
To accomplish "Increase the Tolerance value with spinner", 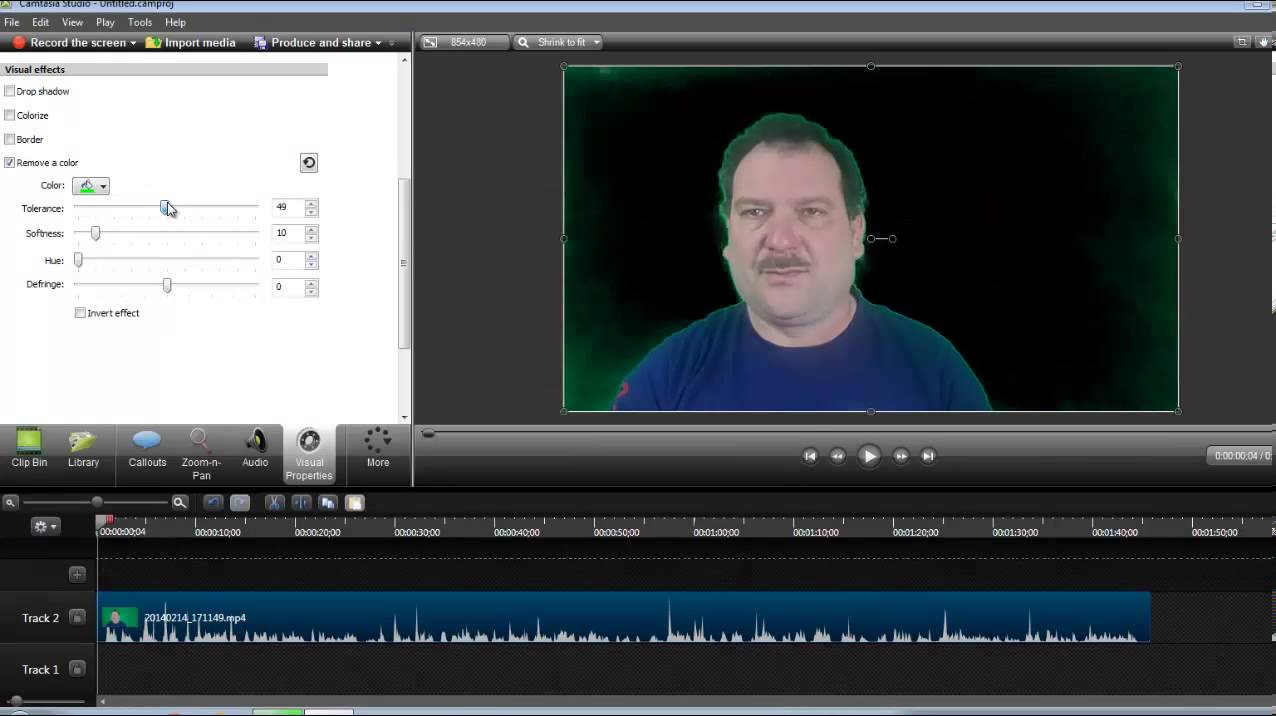I will [x=311, y=204].
